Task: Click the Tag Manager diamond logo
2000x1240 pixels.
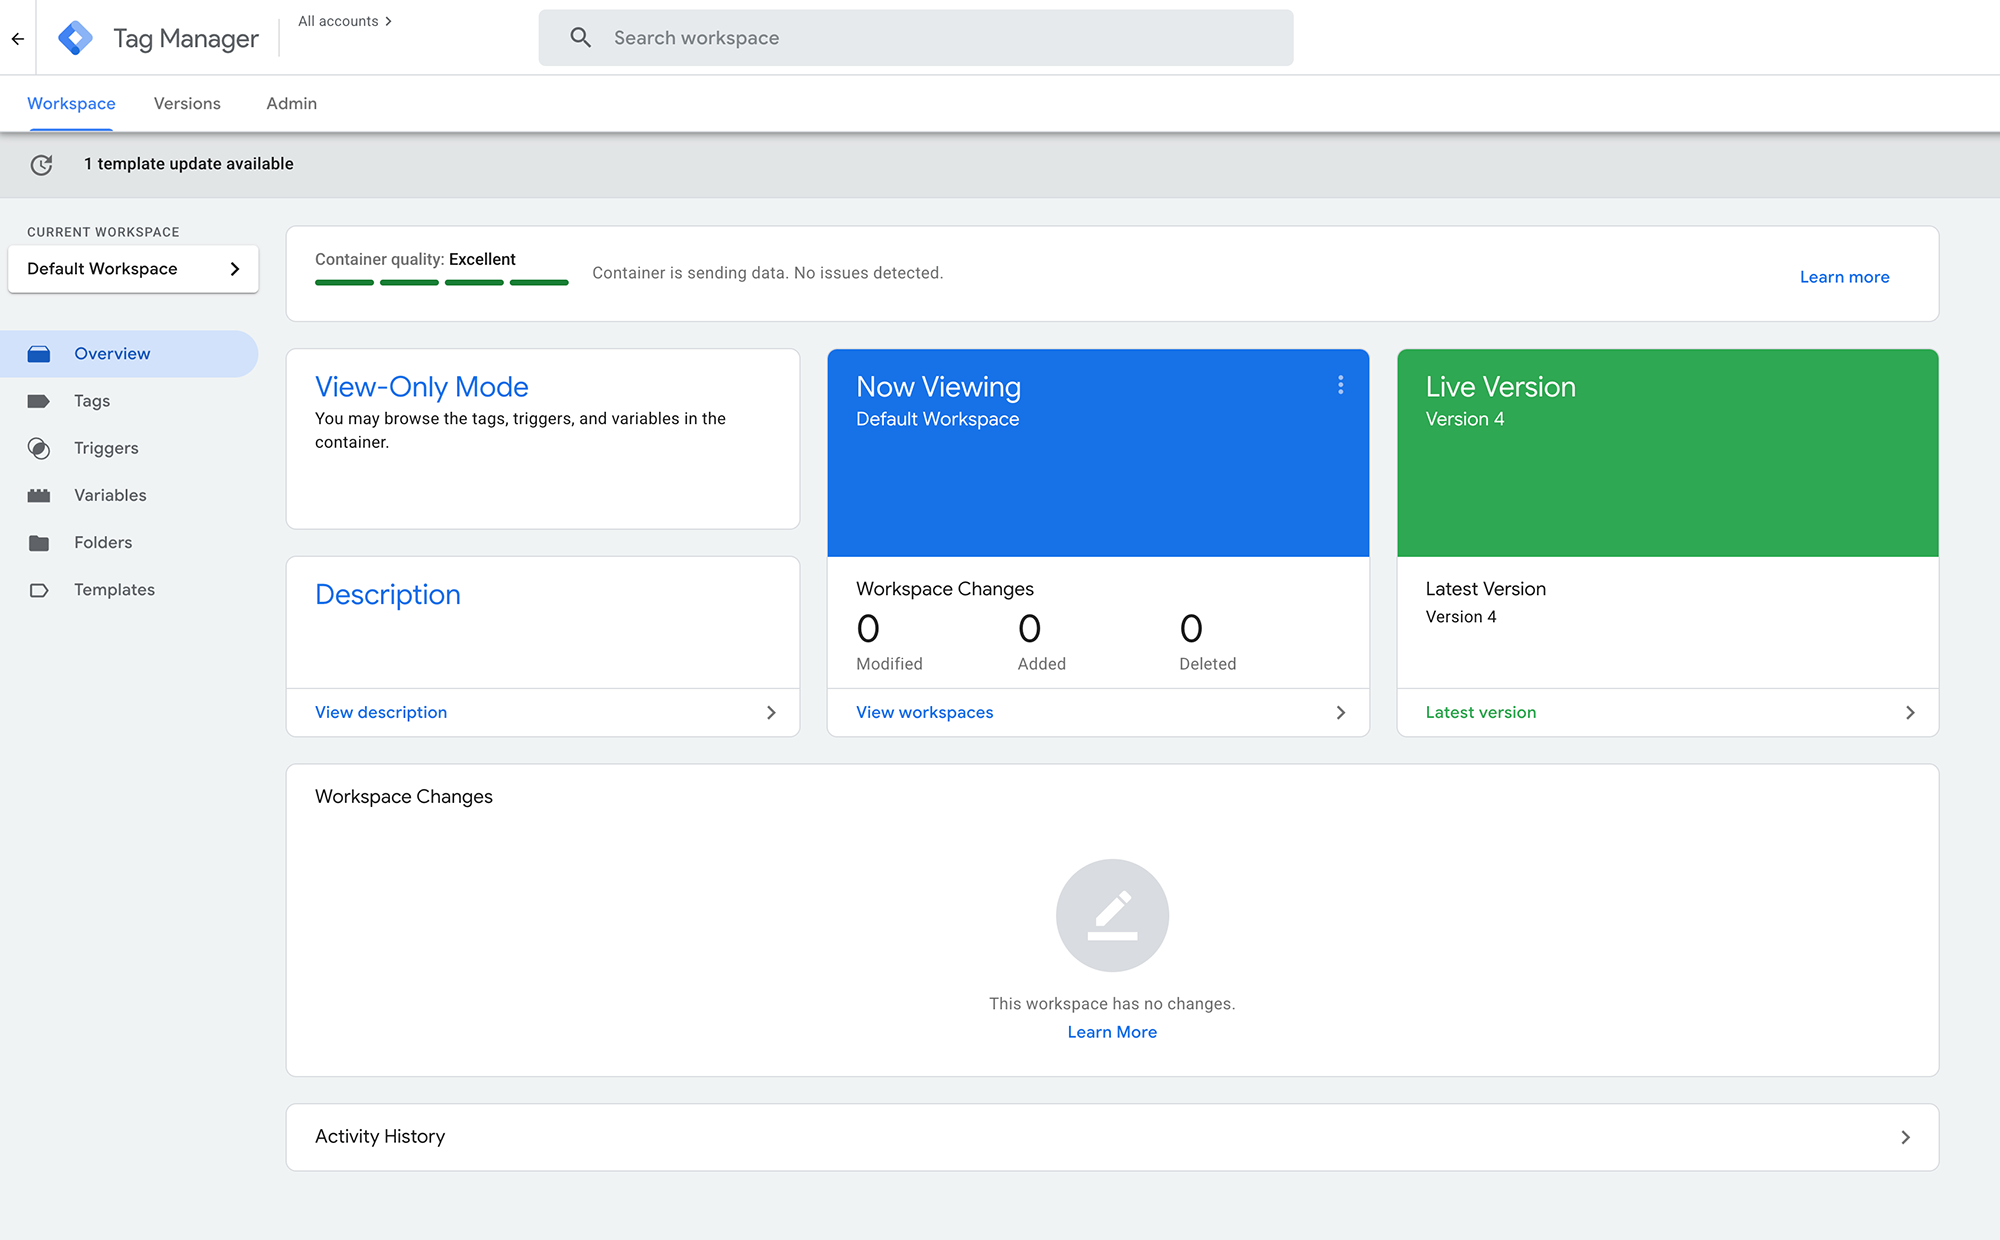Action: pyautogui.click(x=75, y=38)
